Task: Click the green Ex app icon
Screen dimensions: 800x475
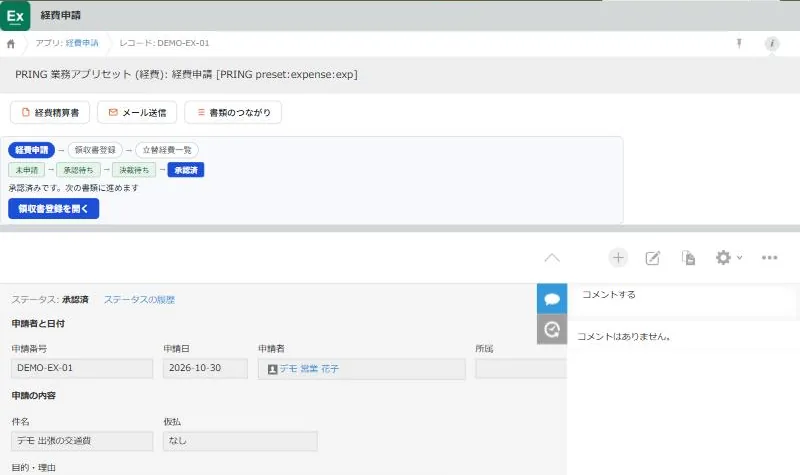Action: pyautogui.click(x=15, y=15)
